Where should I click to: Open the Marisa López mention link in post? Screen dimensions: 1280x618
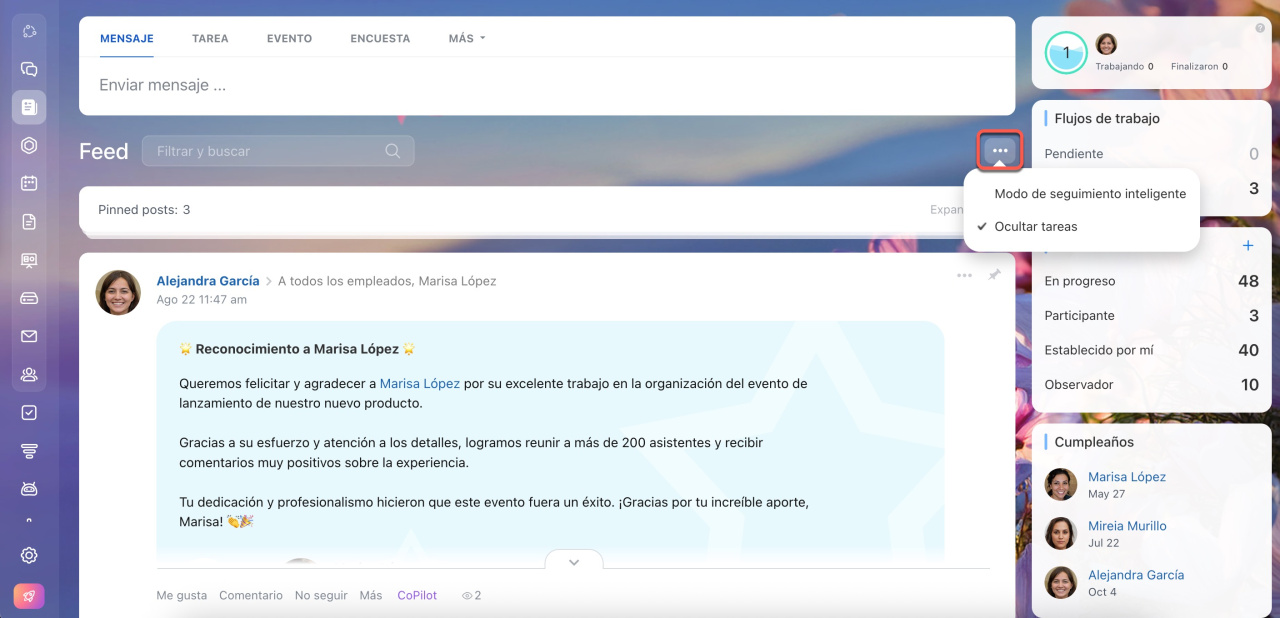click(420, 383)
